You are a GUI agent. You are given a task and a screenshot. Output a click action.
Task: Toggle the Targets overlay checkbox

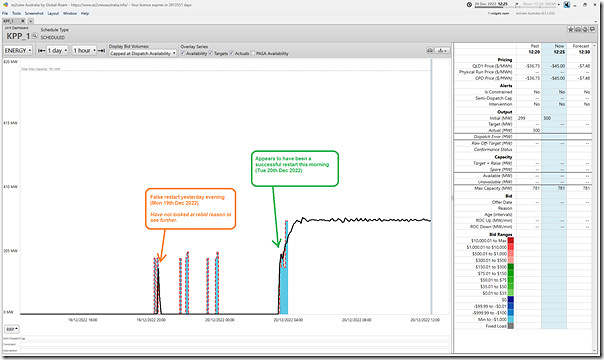[211, 54]
